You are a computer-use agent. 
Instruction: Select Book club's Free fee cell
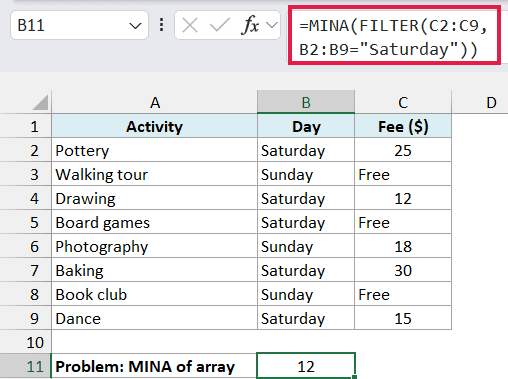[403, 294]
